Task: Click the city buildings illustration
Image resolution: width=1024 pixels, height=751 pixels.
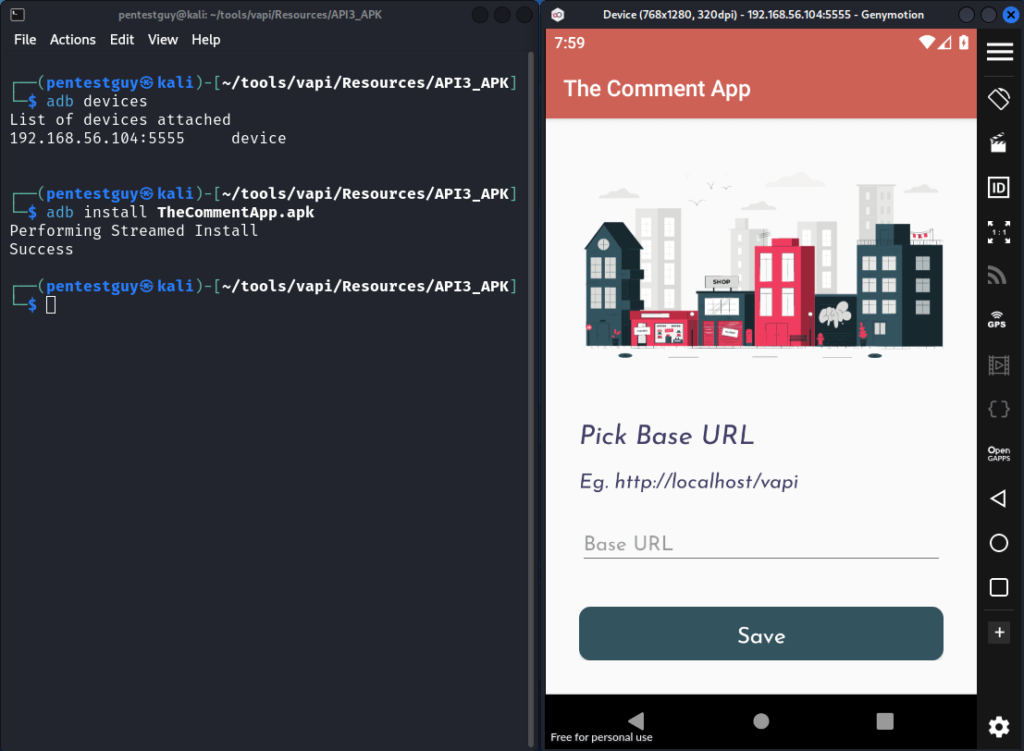Action: click(x=763, y=265)
